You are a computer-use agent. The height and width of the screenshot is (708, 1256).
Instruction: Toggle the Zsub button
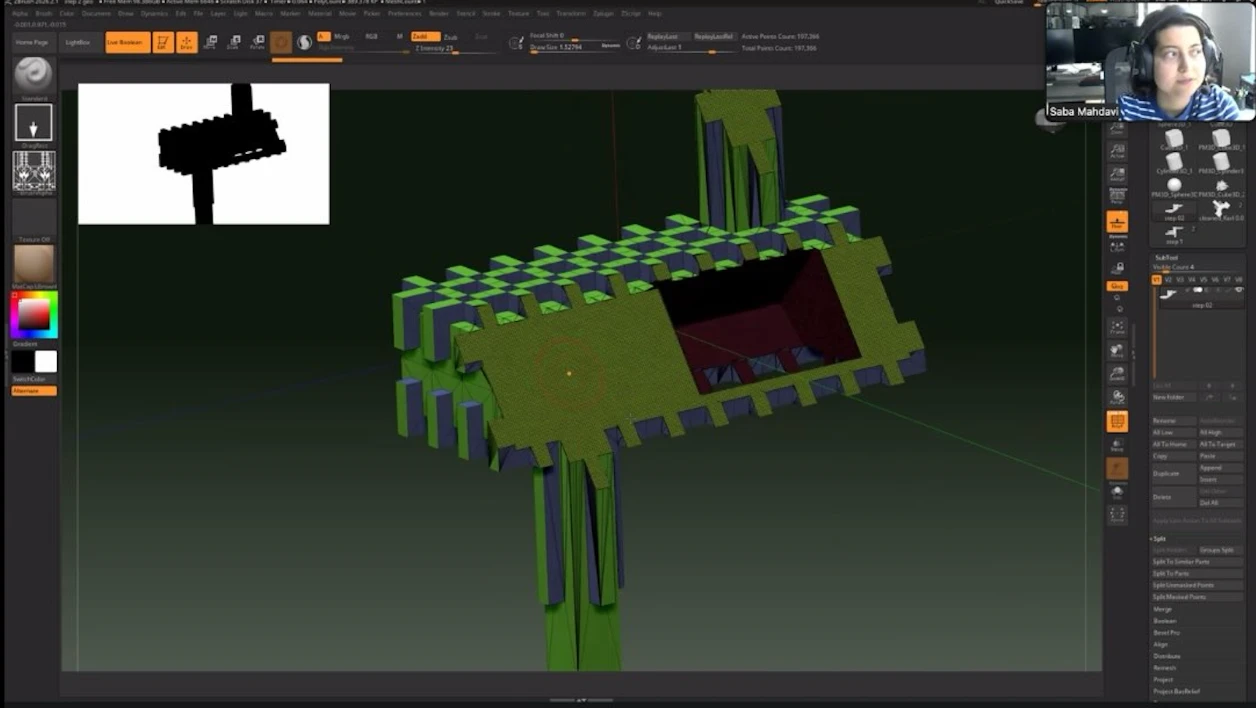click(x=451, y=36)
